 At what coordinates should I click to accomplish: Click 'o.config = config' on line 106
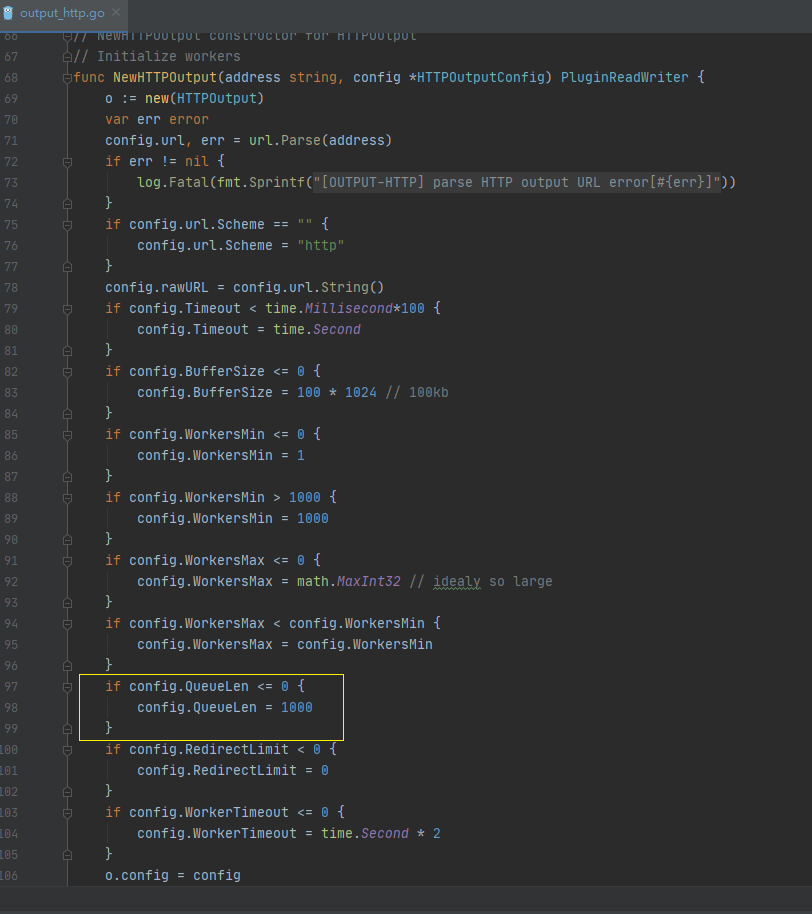coord(173,875)
